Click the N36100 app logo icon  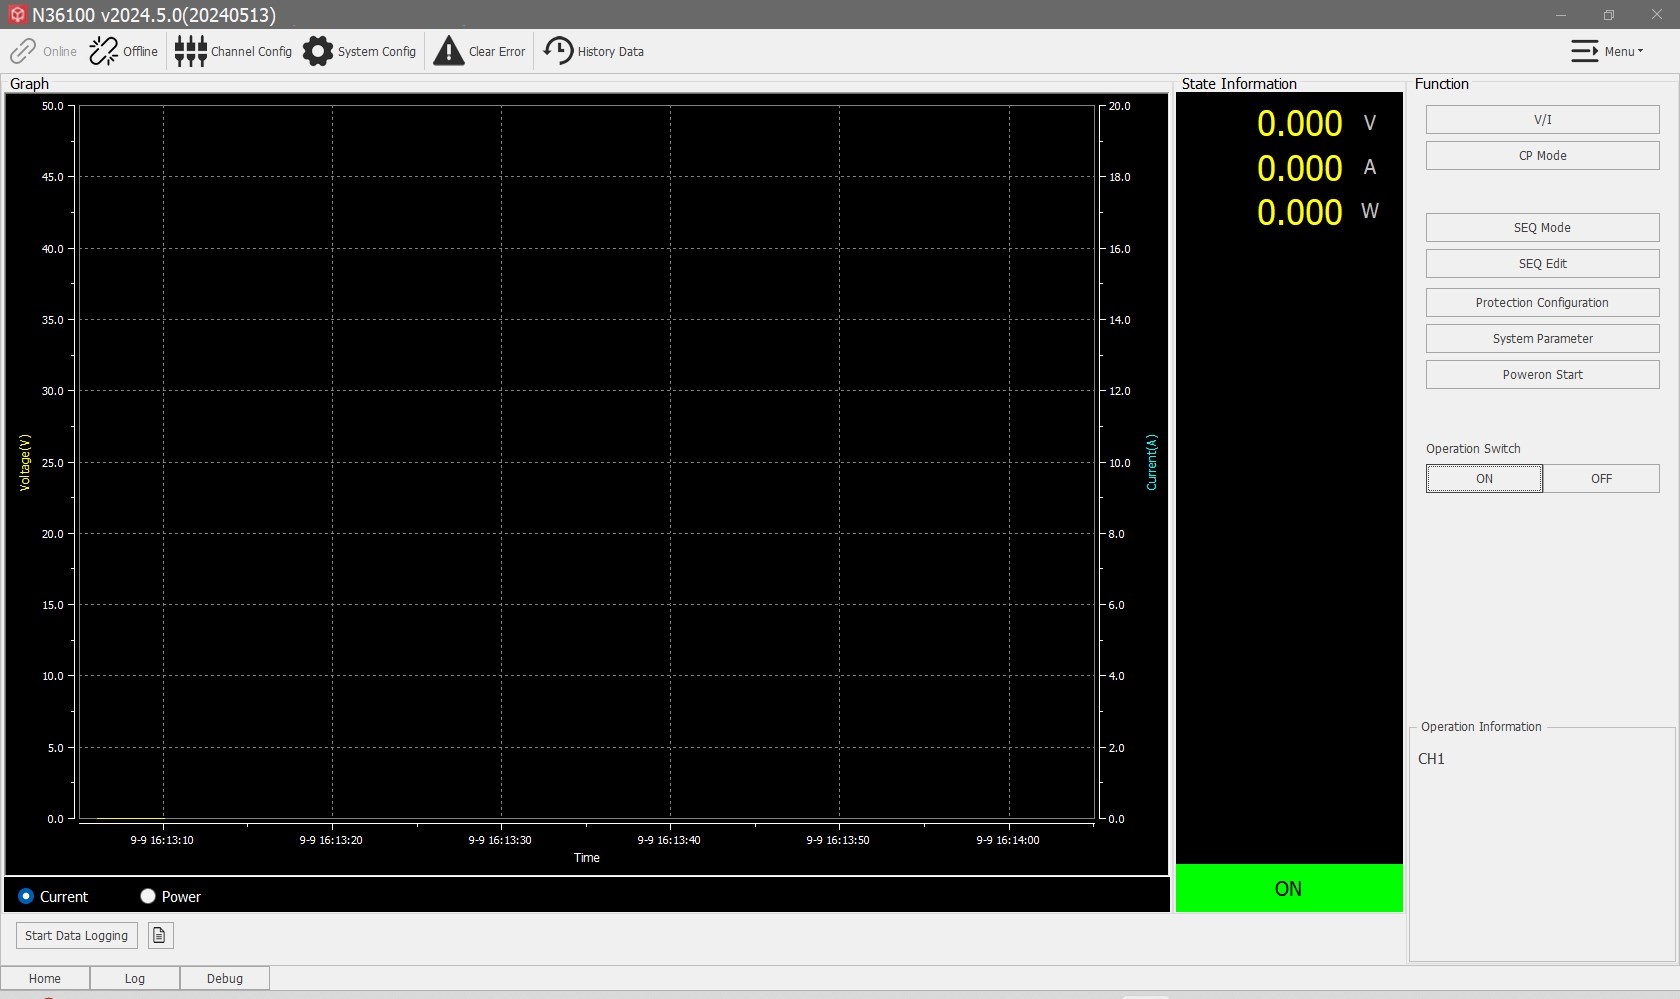click(16, 15)
